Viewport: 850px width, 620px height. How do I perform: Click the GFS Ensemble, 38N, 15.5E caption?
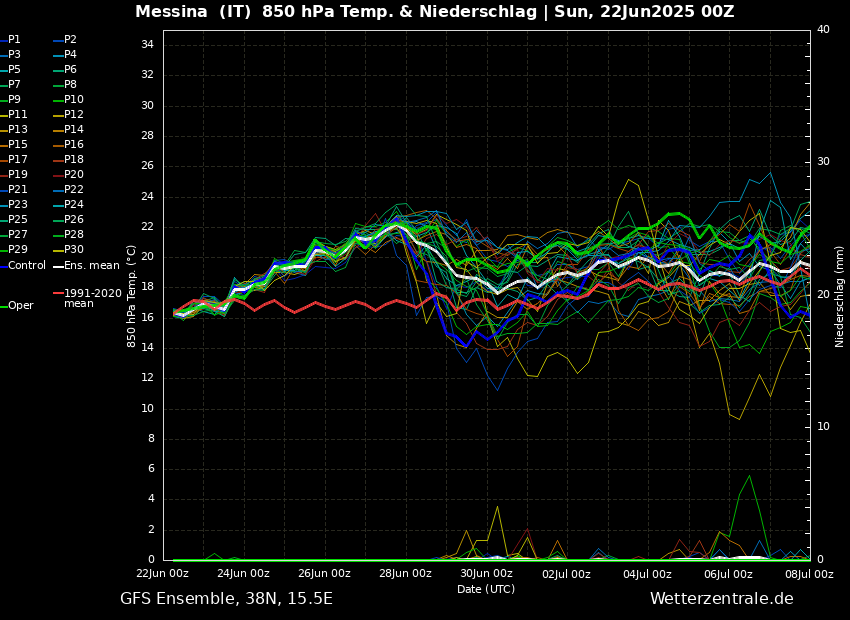click(226, 599)
